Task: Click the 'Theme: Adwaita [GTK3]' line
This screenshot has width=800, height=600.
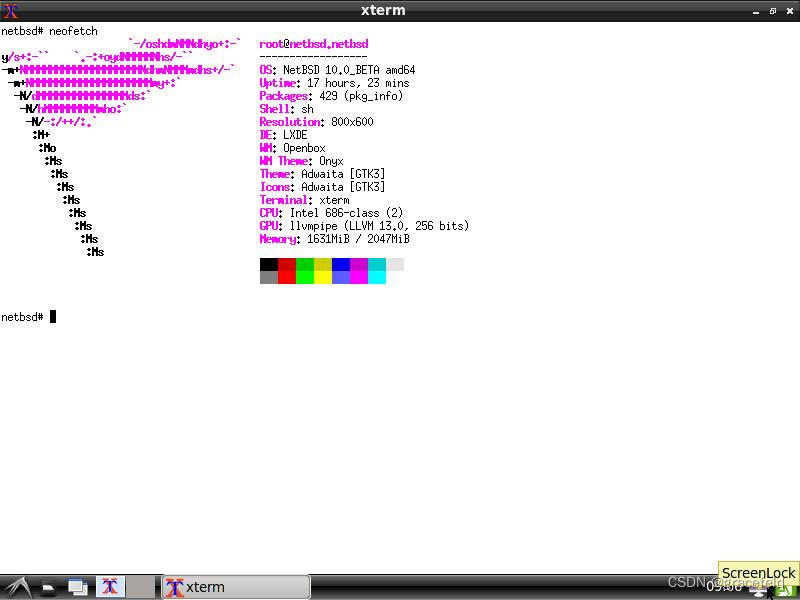Action: pyautogui.click(x=322, y=174)
